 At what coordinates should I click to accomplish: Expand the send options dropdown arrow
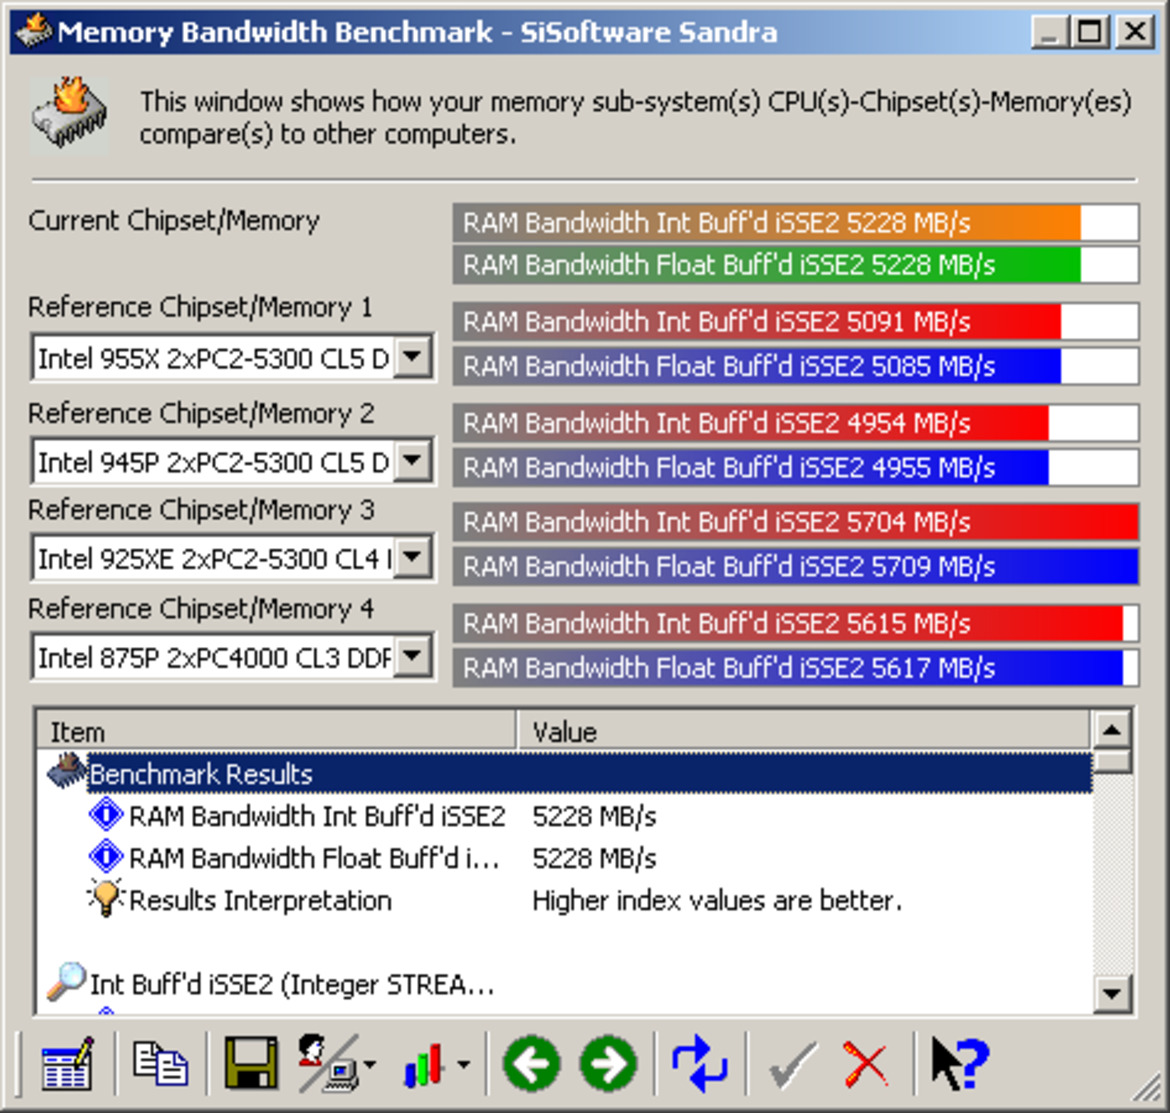click(x=369, y=1065)
